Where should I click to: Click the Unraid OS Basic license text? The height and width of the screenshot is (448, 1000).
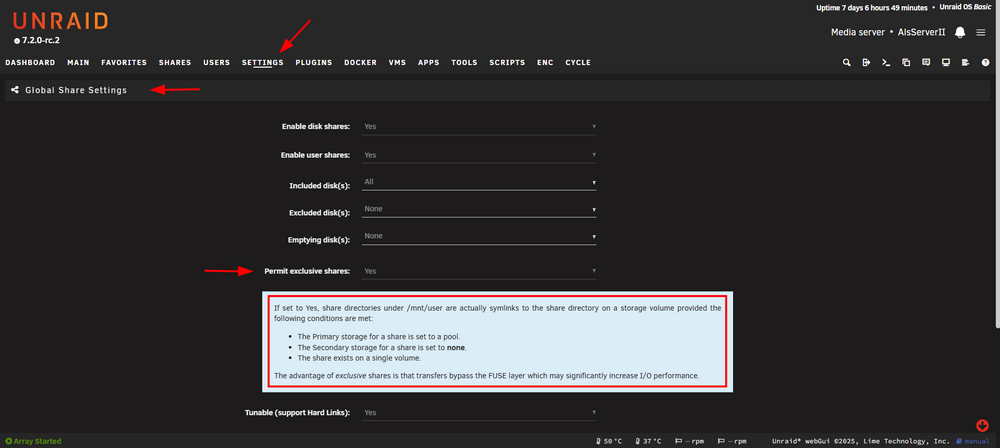(x=965, y=8)
